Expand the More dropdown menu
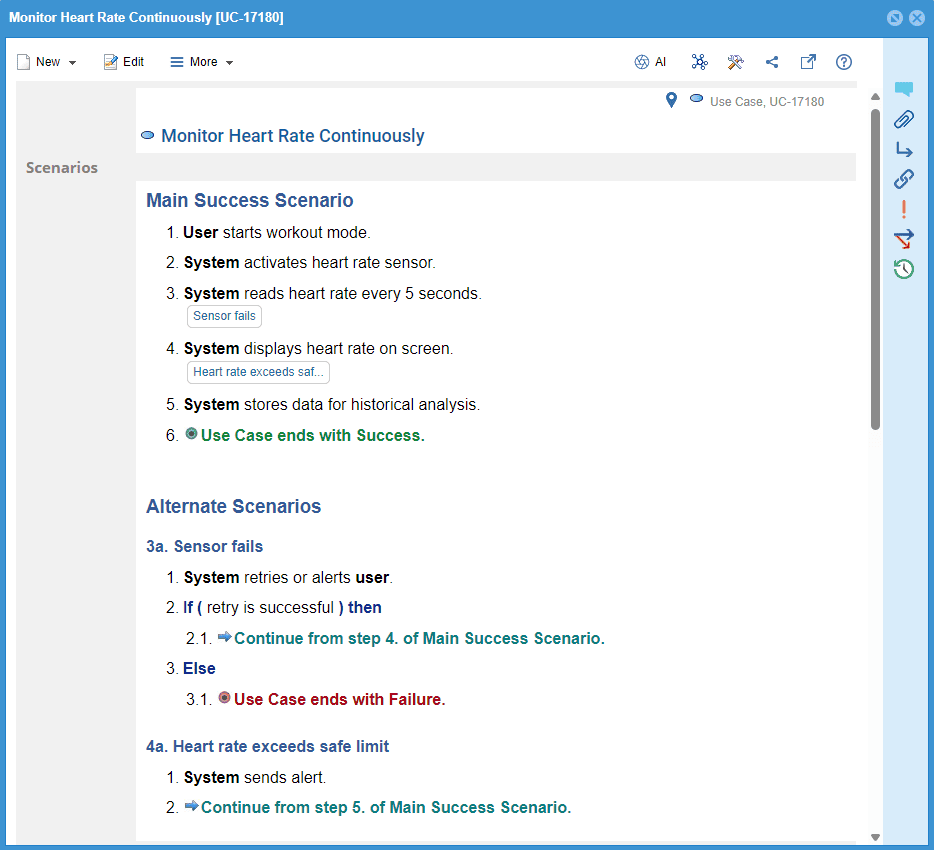Screen dimensions: 934x850 click(x=202, y=62)
